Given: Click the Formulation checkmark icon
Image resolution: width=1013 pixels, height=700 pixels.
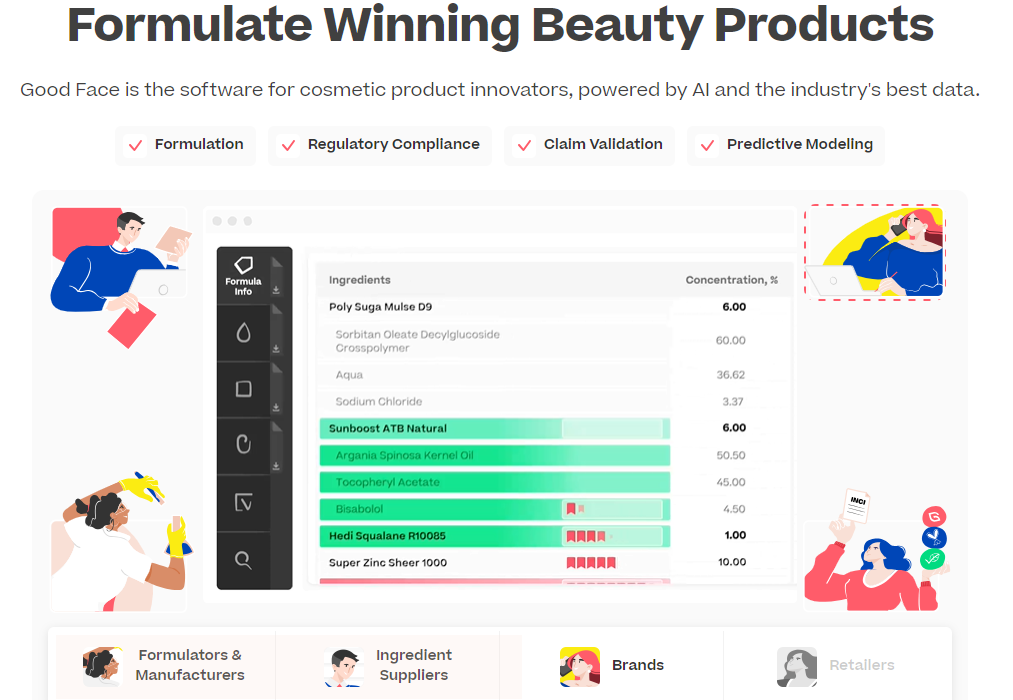Looking at the screenshot, I should (x=136, y=145).
